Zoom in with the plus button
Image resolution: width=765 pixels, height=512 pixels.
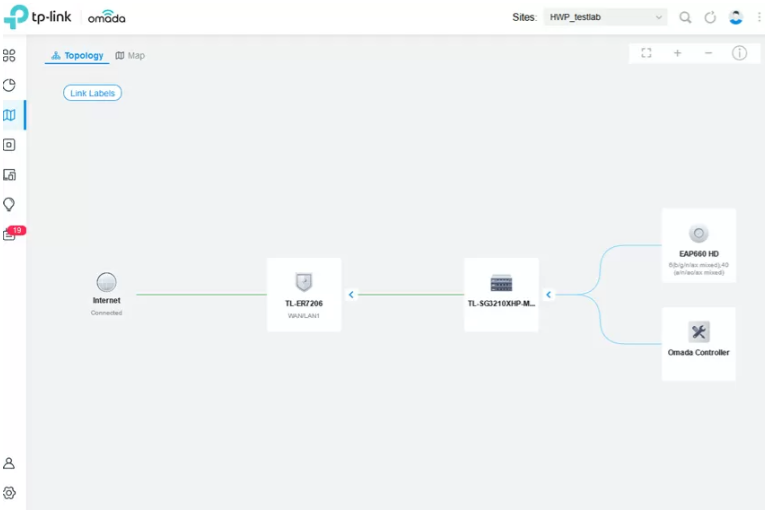point(677,53)
